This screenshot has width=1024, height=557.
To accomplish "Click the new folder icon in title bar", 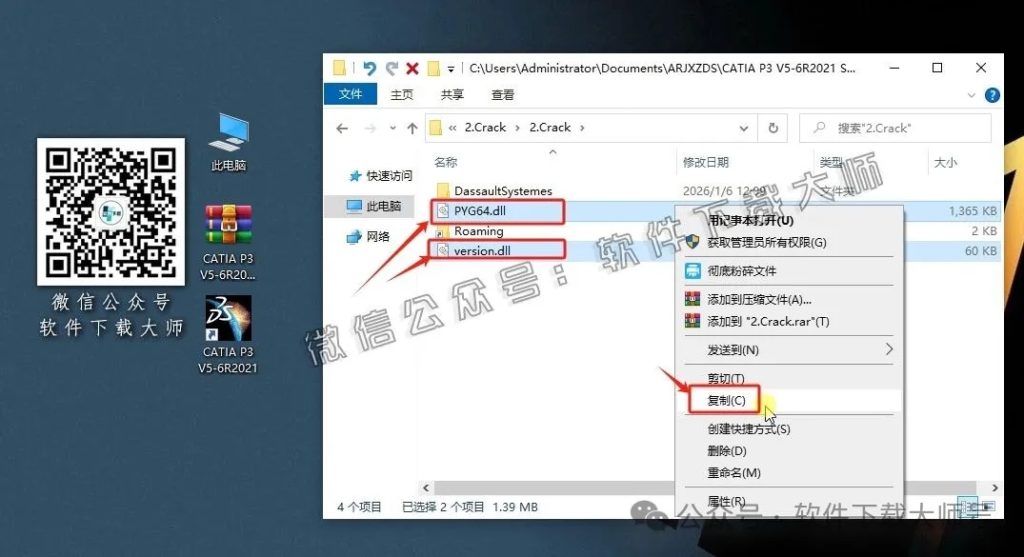I will click(433, 68).
